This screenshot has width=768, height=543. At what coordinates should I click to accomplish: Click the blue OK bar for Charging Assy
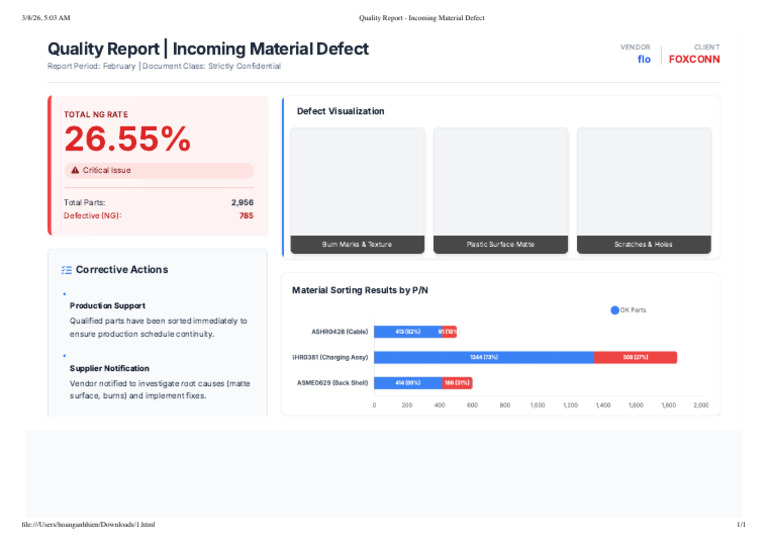pyautogui.click(x=484, y=357)
